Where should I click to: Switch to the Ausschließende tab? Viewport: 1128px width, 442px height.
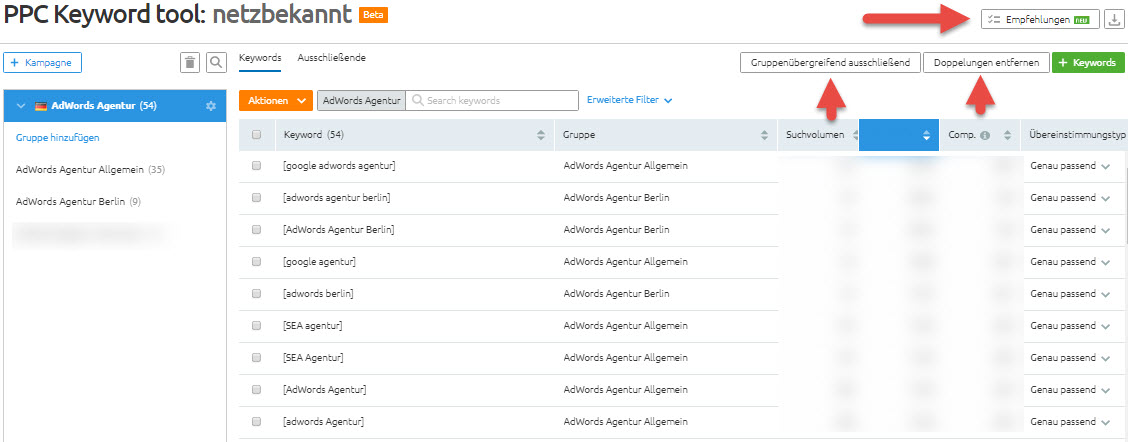(332, 58)
